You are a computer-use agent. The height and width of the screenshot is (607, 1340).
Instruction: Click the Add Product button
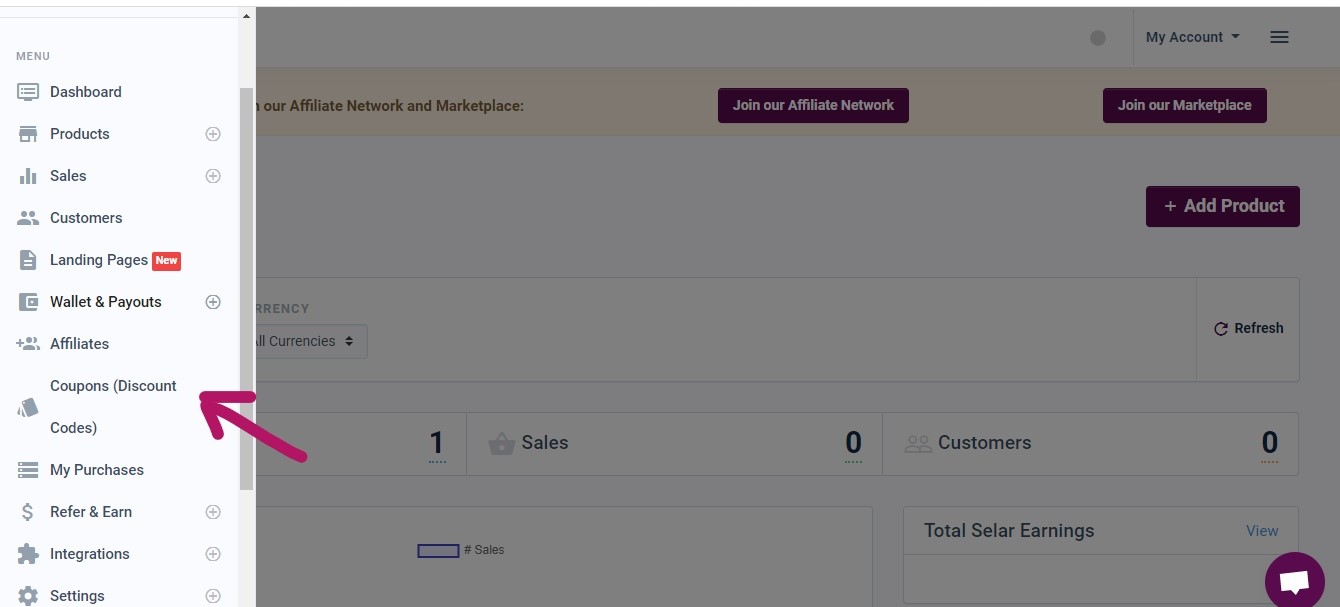point(1222,206)
